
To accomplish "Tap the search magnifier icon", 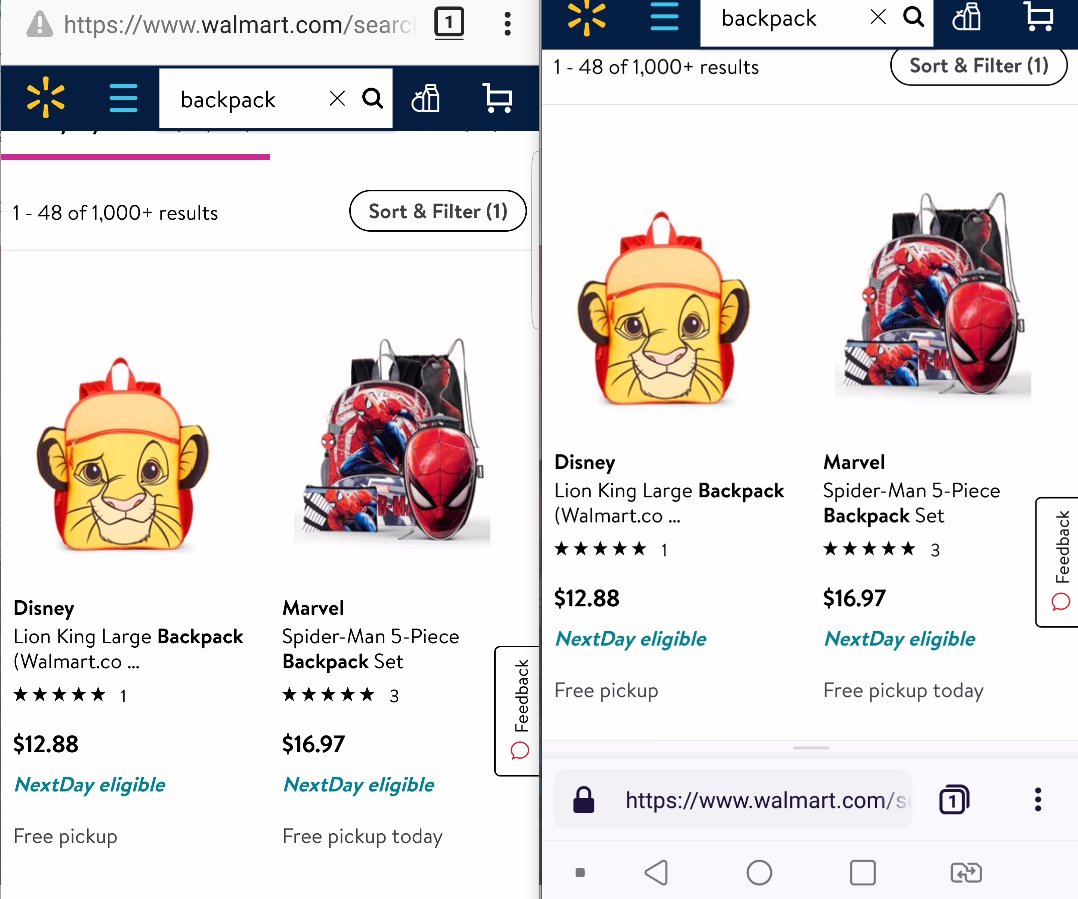I will [912, 17].
